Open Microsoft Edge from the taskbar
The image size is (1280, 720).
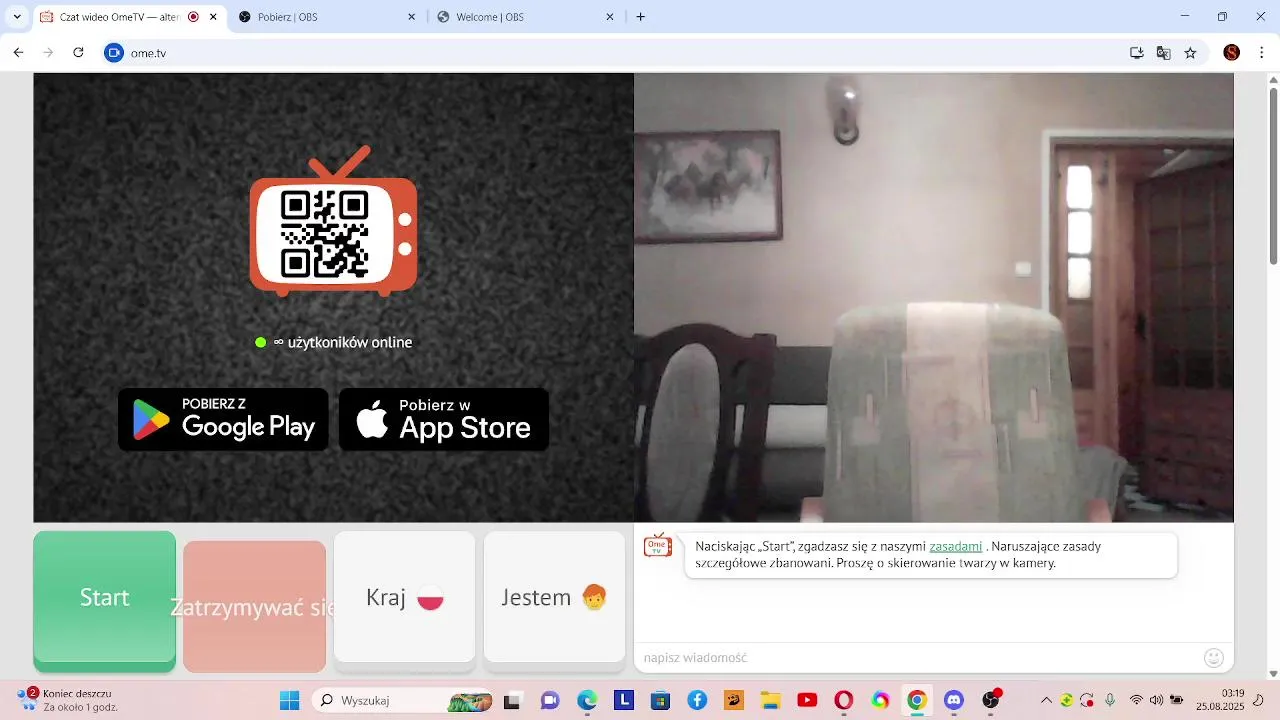pyautogui.click(x=587, y=701)
